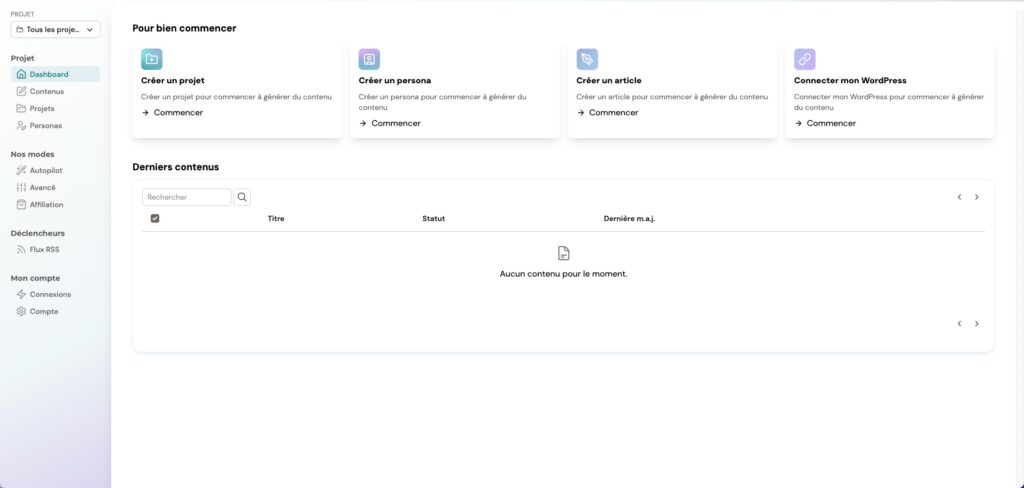The width and height of the screenshot is (1024, 488).
Task: Click the Créer un persona portrait icon
Action: [369, 59]
